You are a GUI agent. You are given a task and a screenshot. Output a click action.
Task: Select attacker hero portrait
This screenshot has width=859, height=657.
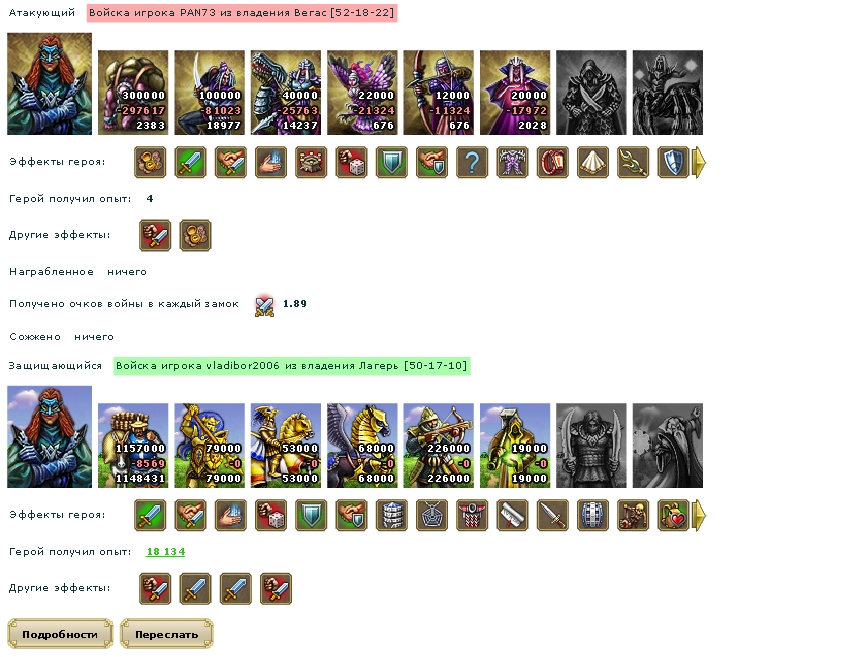tap(49, 84)
